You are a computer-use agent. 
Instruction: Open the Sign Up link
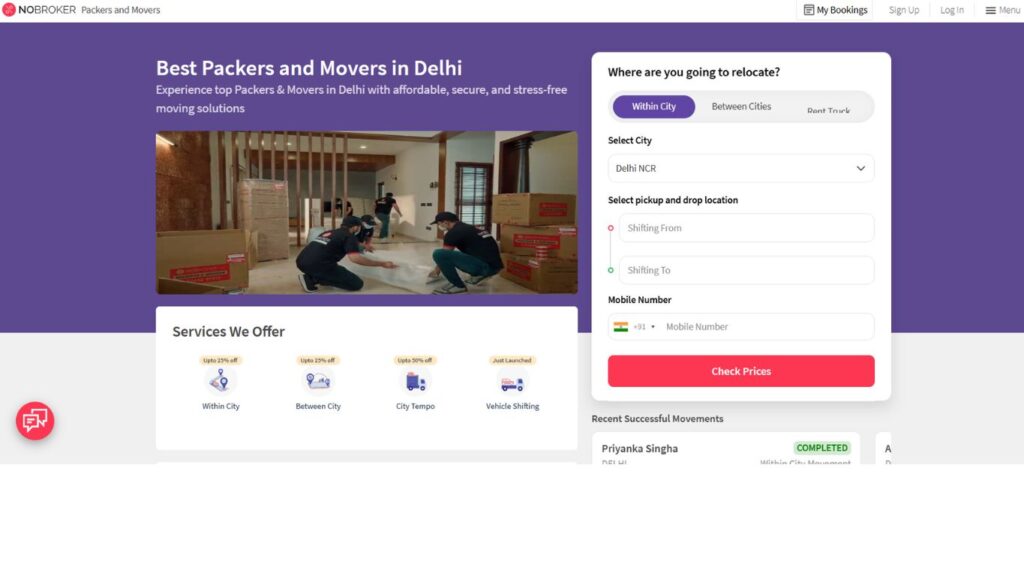903,10
